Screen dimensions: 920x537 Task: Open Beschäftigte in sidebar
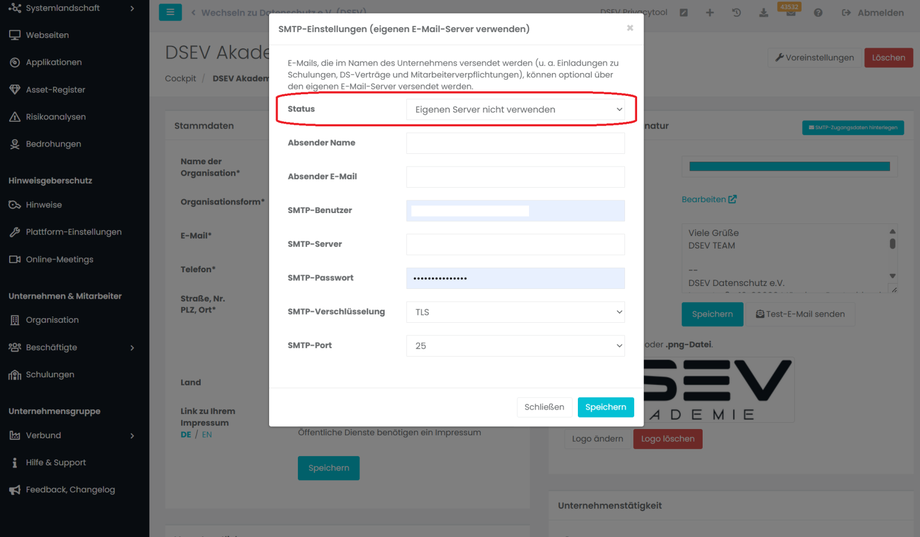[51, 347]
